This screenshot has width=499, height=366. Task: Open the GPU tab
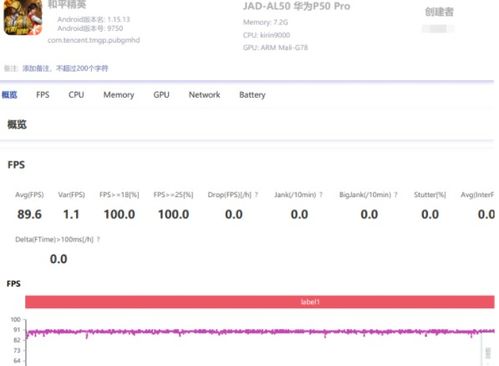click(161, 95)
